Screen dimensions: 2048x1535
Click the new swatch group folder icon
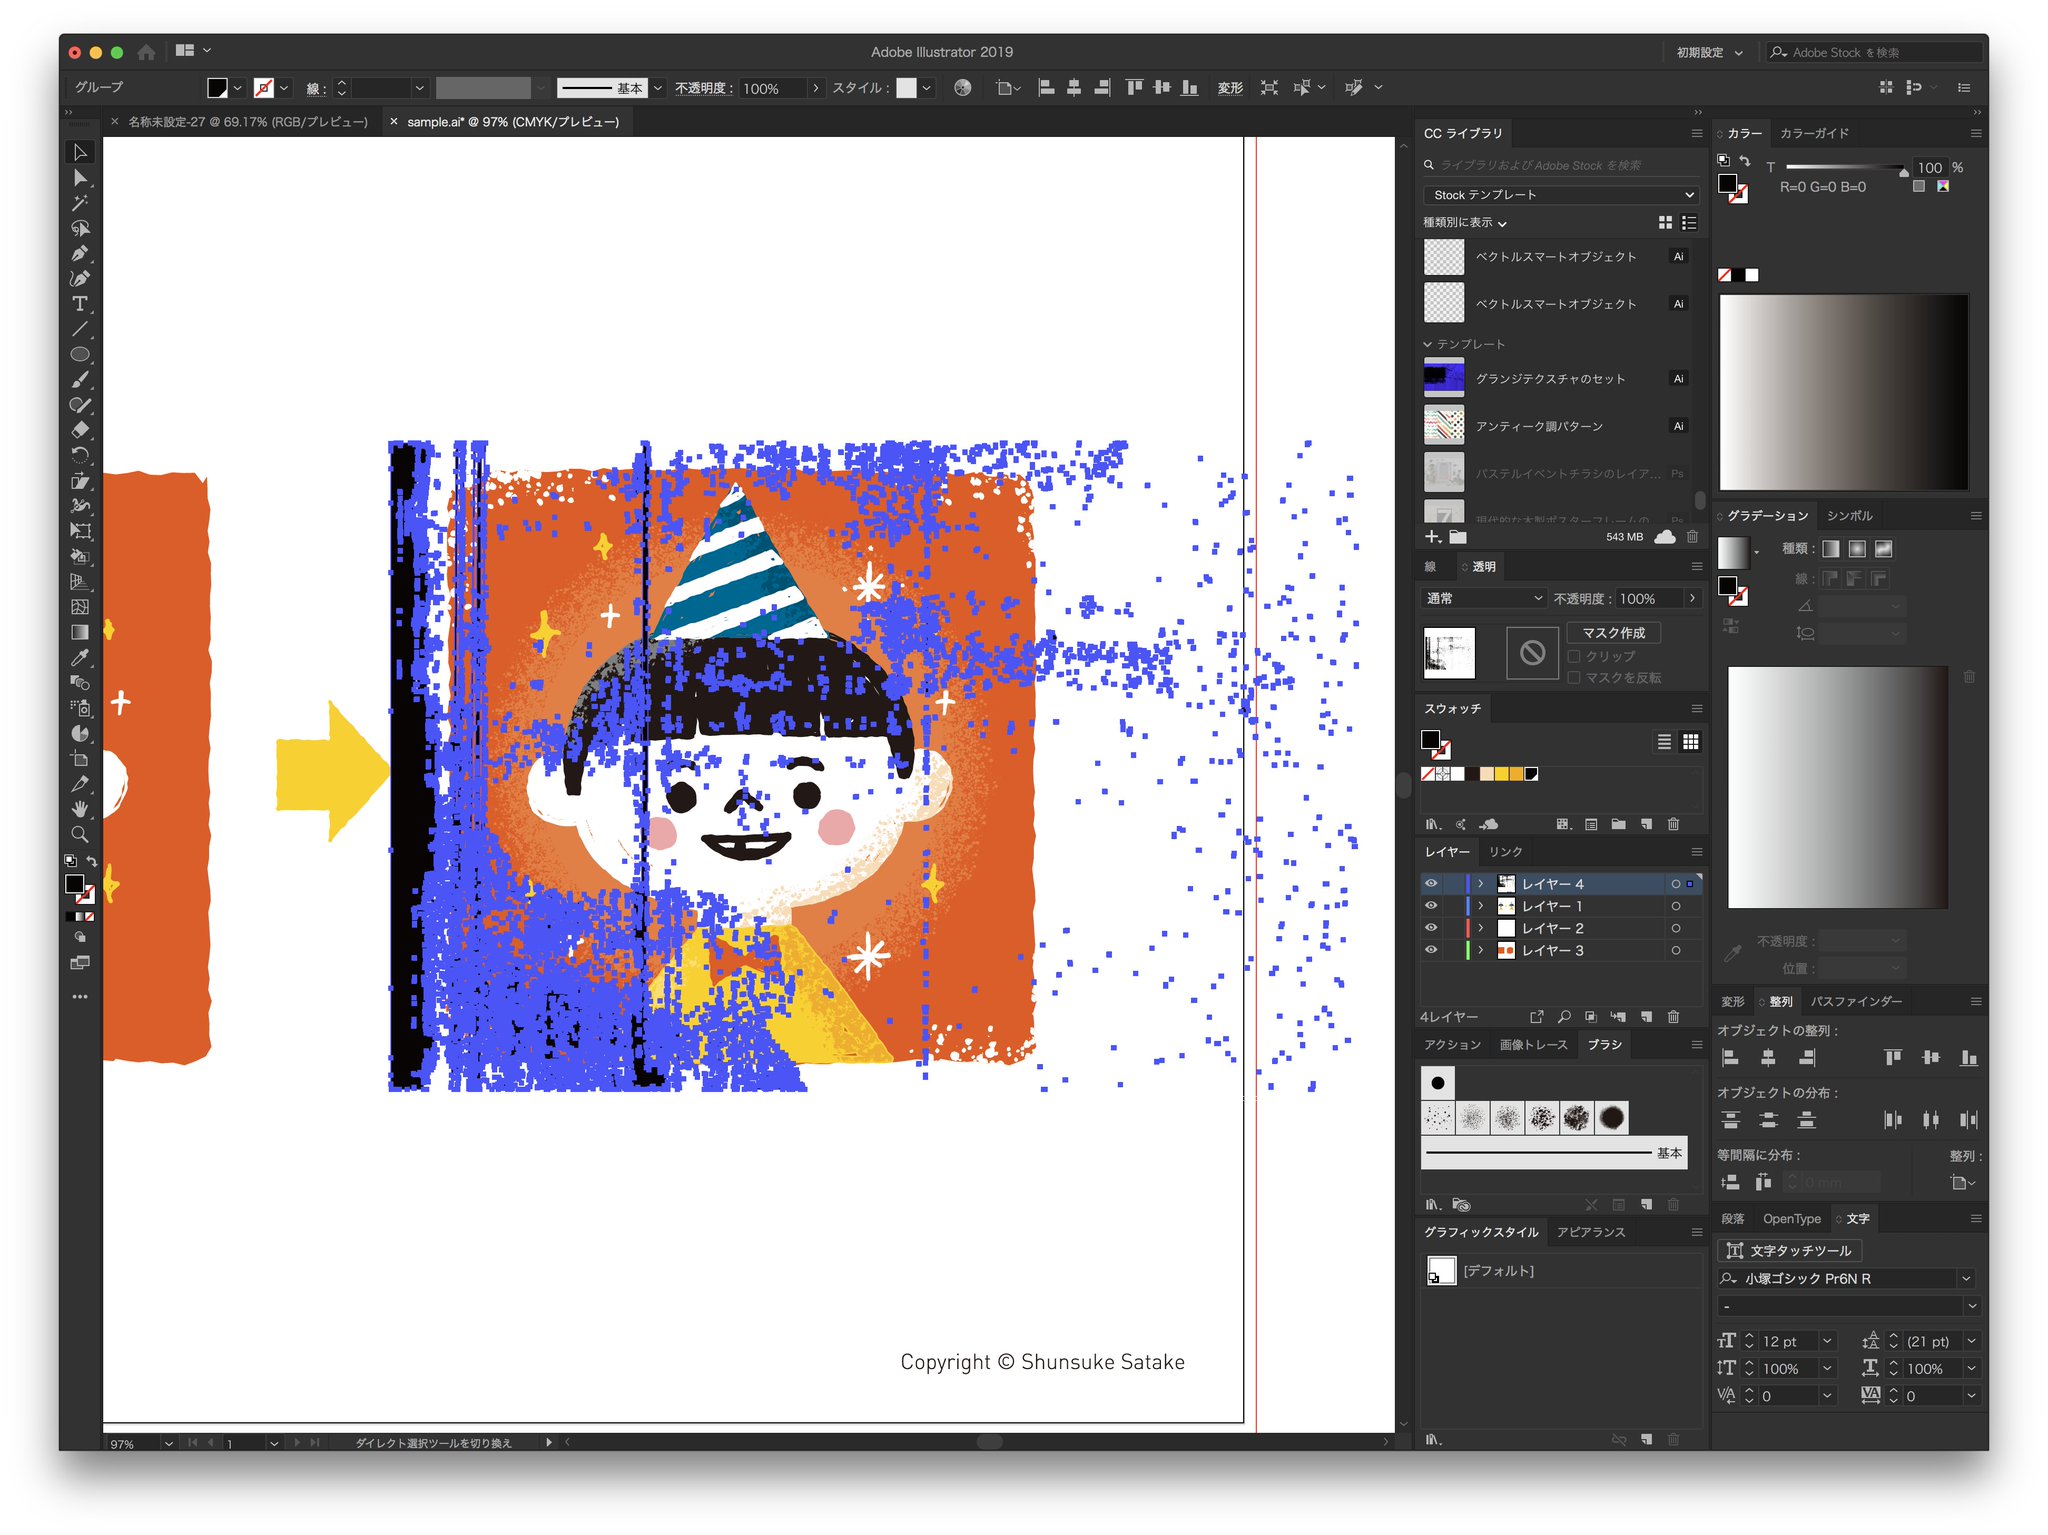click(x=1618, y=824)
